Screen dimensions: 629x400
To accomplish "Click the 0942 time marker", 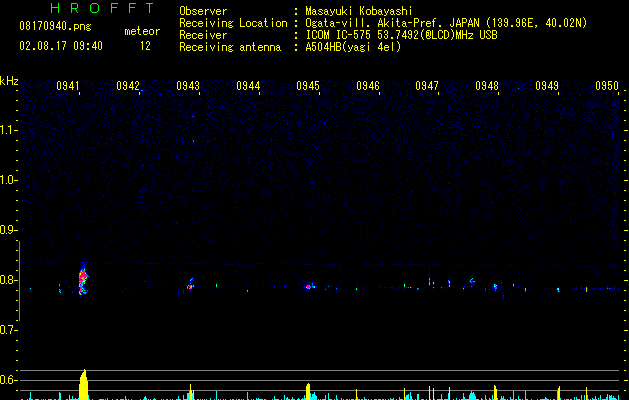I will [128, 86].
